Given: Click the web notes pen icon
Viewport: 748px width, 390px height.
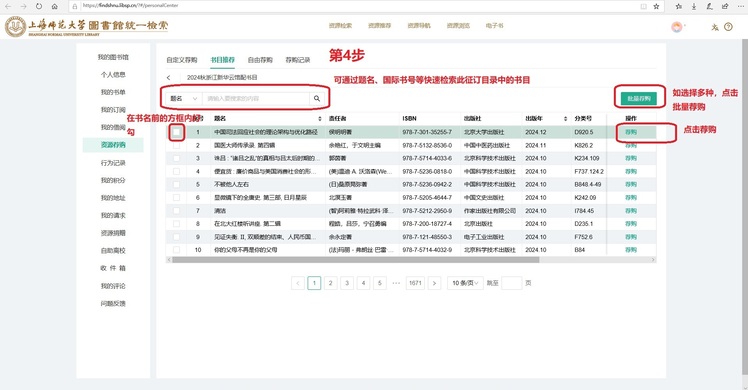Looking at the screenshot, I should point(710,6).
